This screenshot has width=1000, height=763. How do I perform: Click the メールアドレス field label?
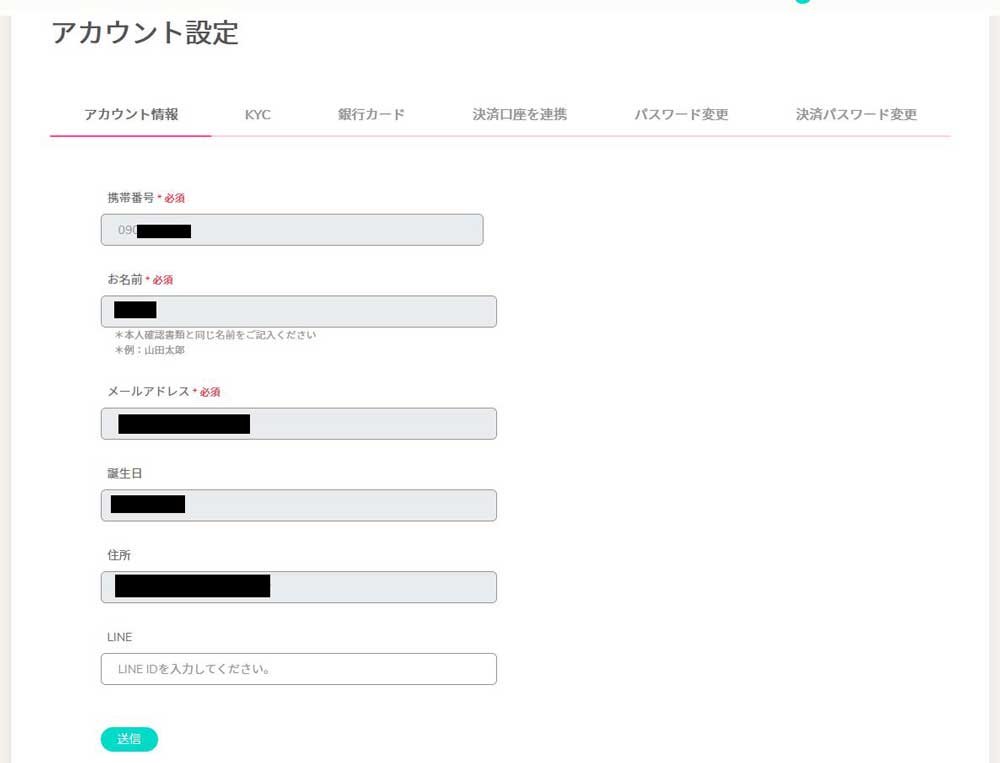[x=148, y=392]
